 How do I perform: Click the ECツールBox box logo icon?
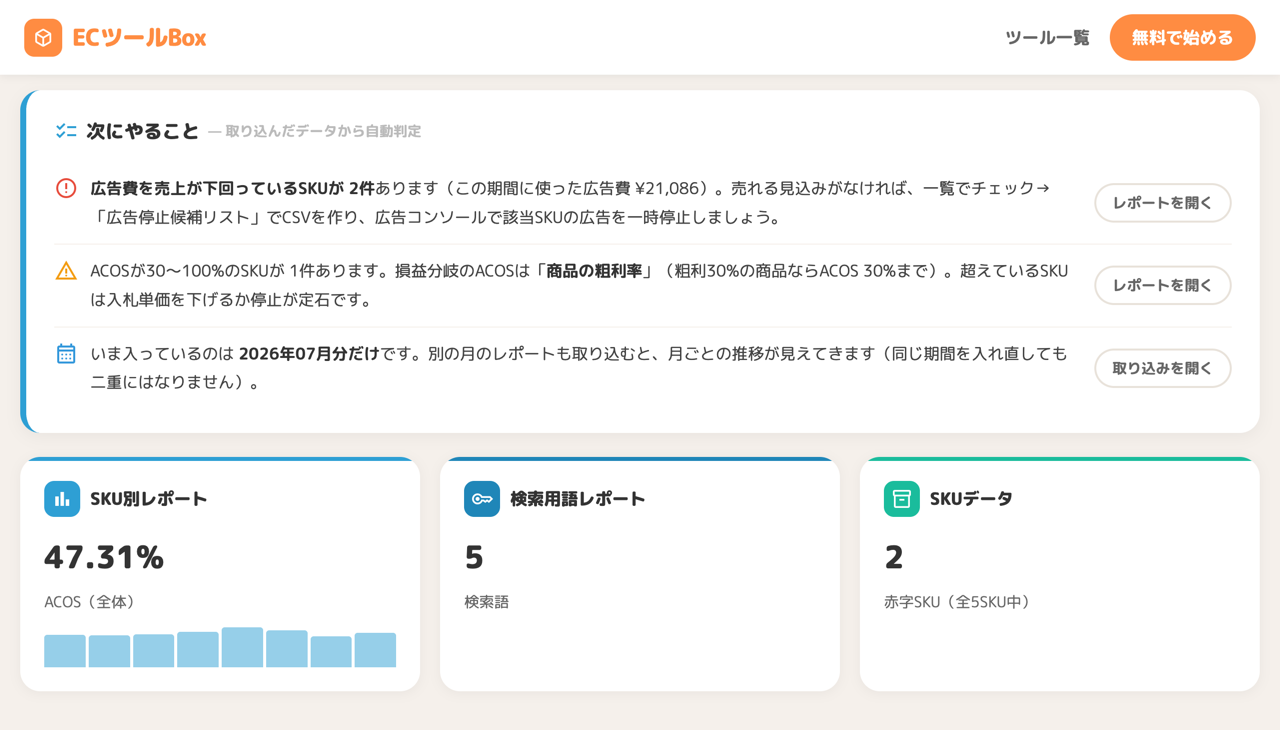43,38
